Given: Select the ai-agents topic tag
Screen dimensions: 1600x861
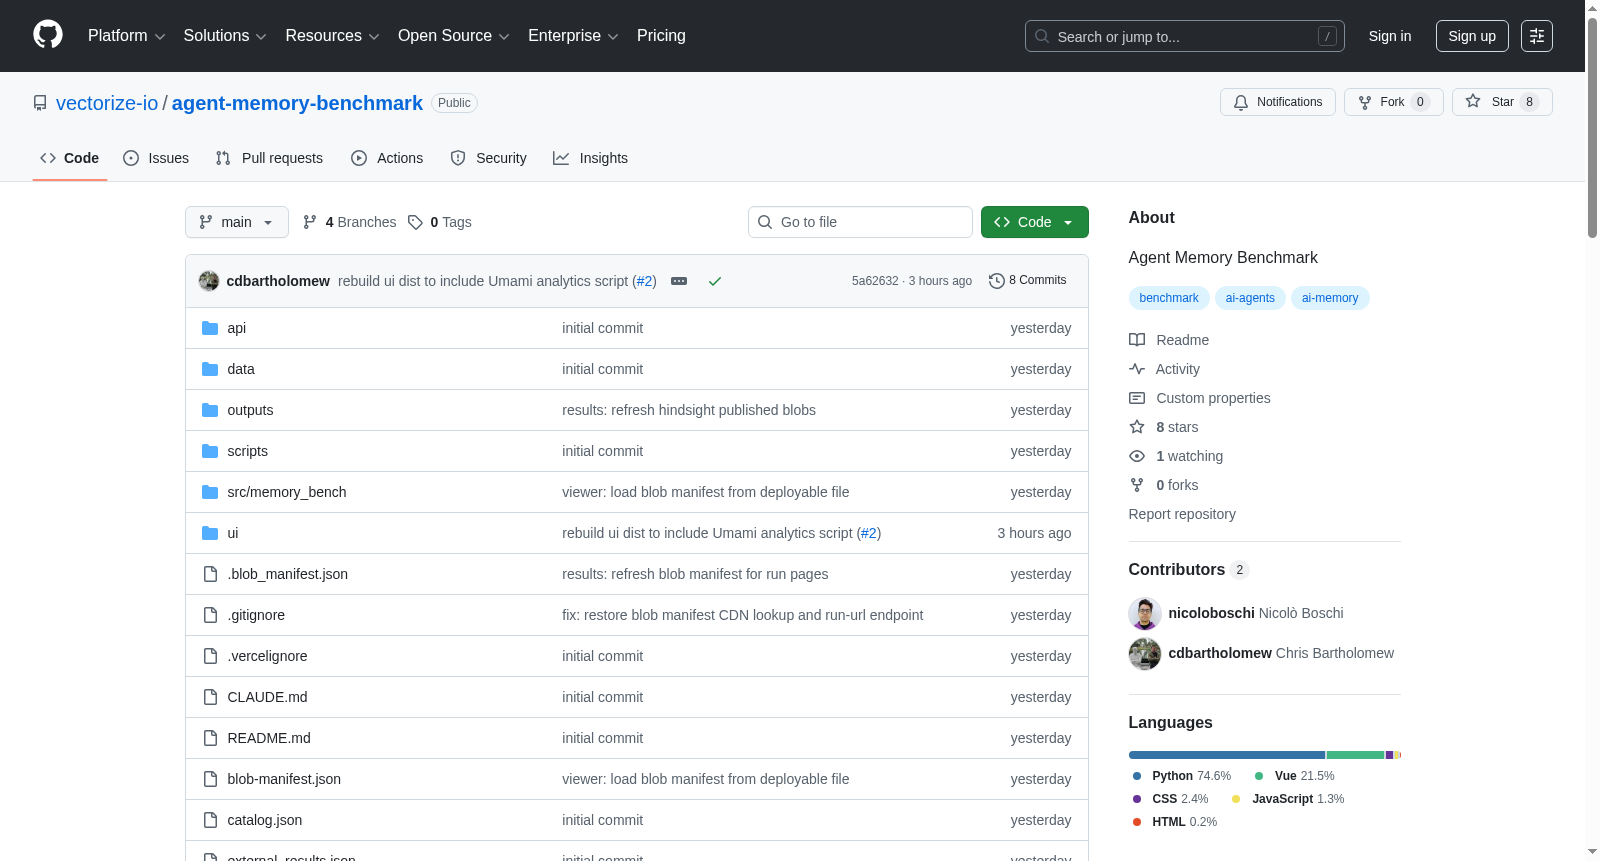Looking at the screenshot, I should [x=1250, y=298].
